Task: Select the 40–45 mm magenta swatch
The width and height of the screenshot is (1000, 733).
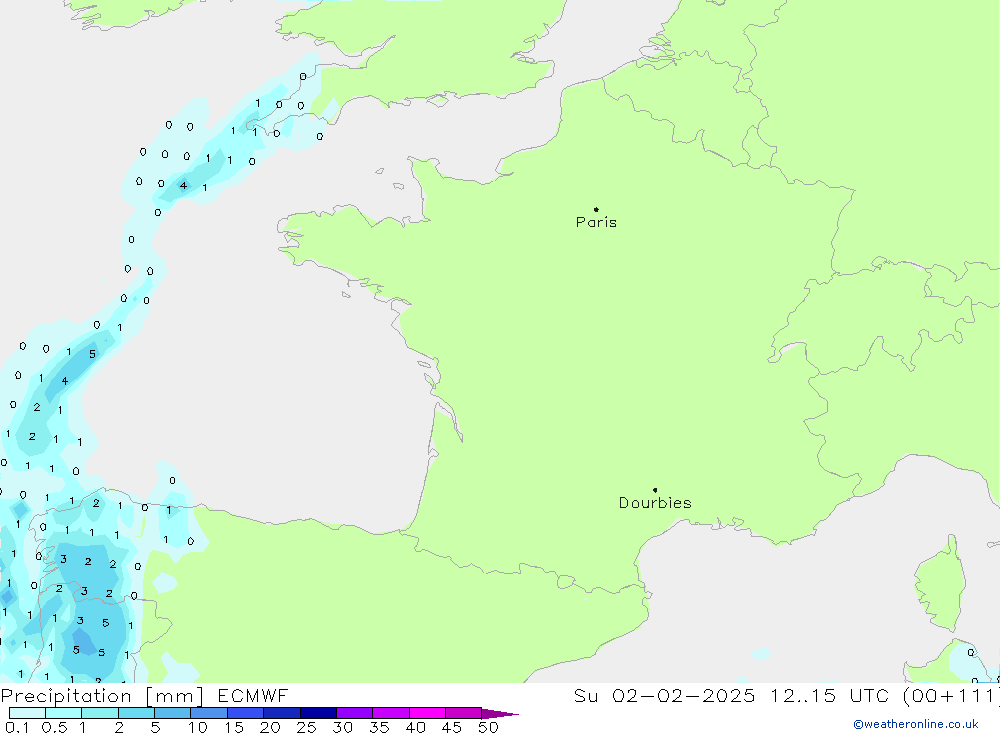Action: tap(427, 714)
